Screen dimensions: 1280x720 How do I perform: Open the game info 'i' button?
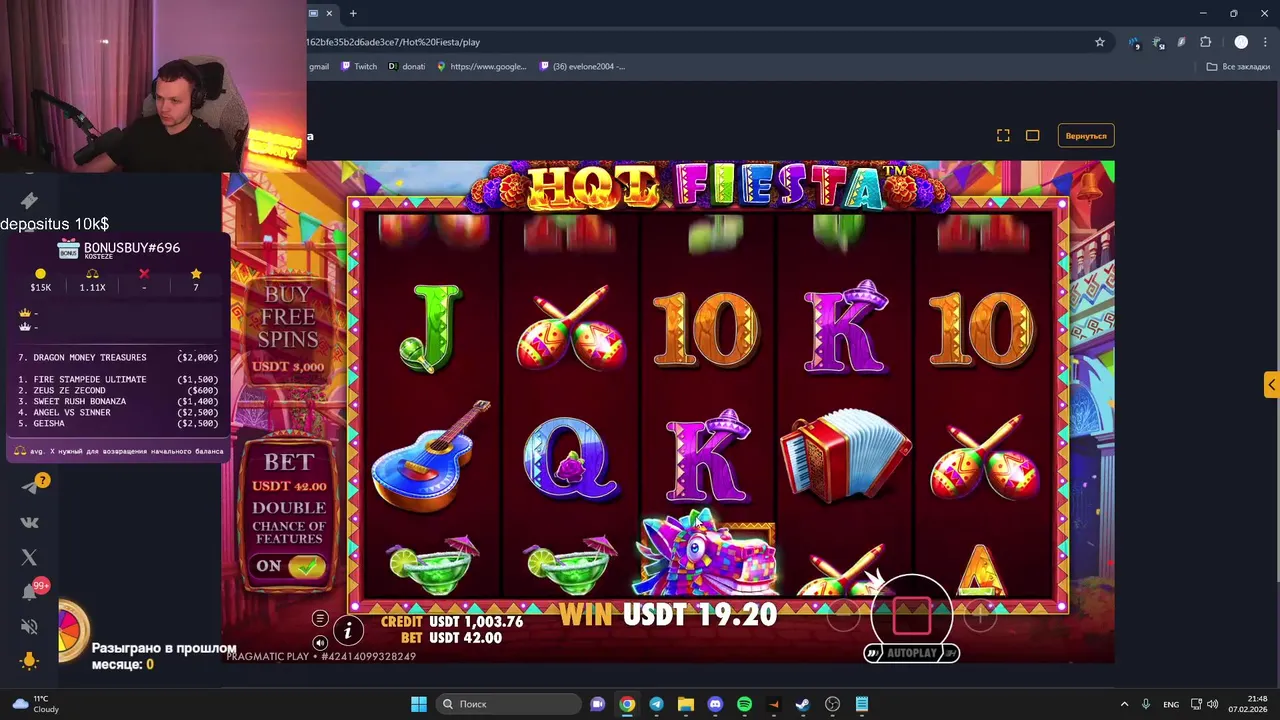point(348,631)
